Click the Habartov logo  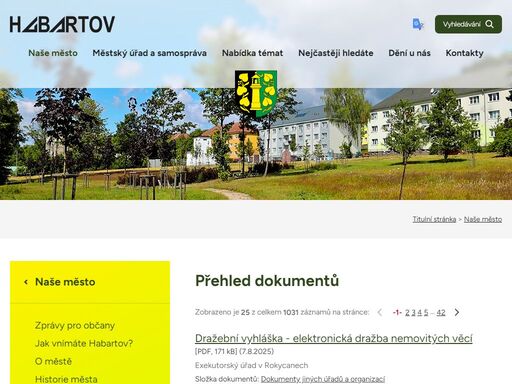(x=62, y=24)
